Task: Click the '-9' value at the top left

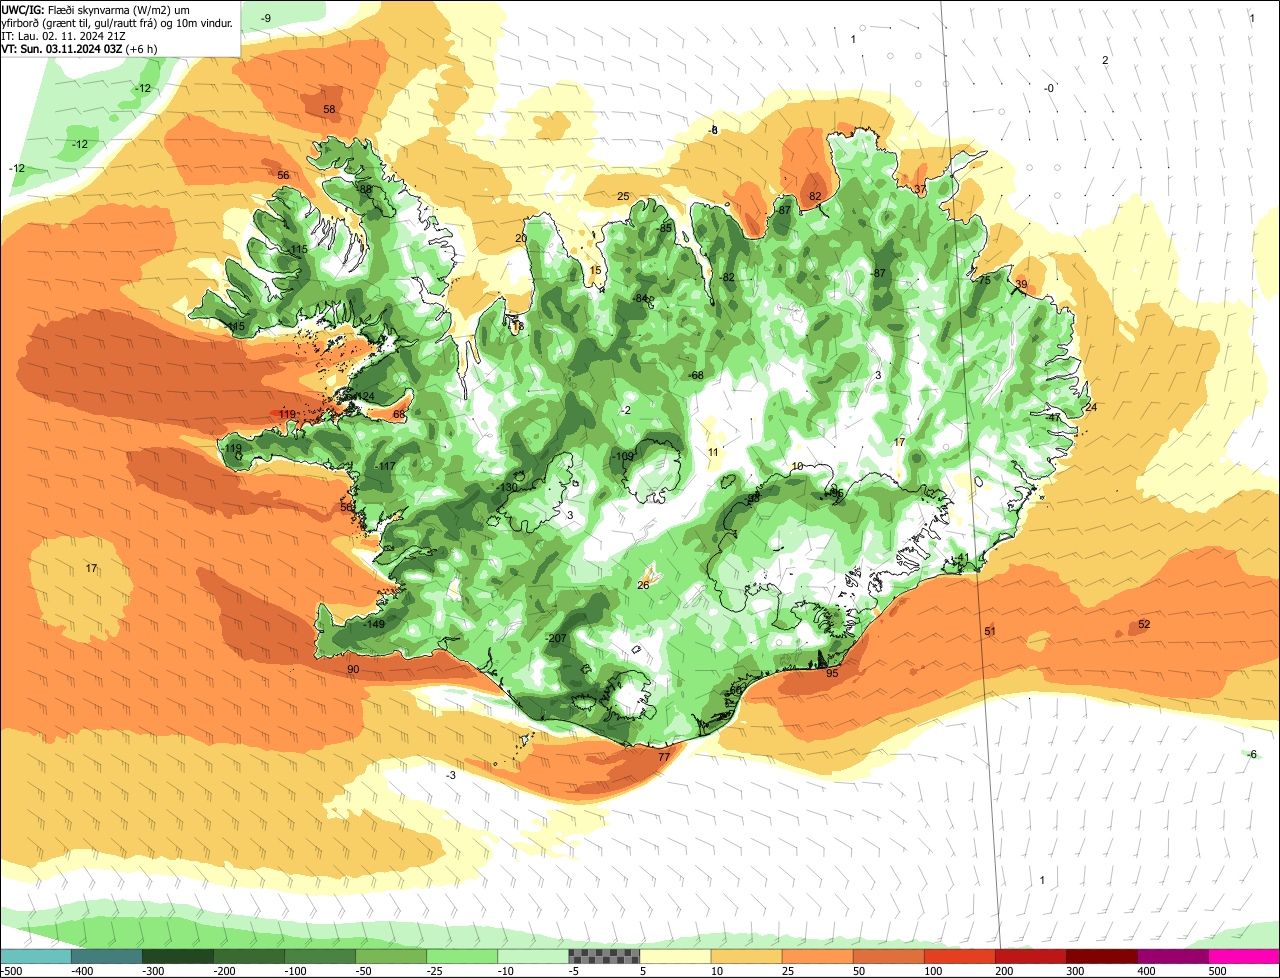Action: [265, 18]
